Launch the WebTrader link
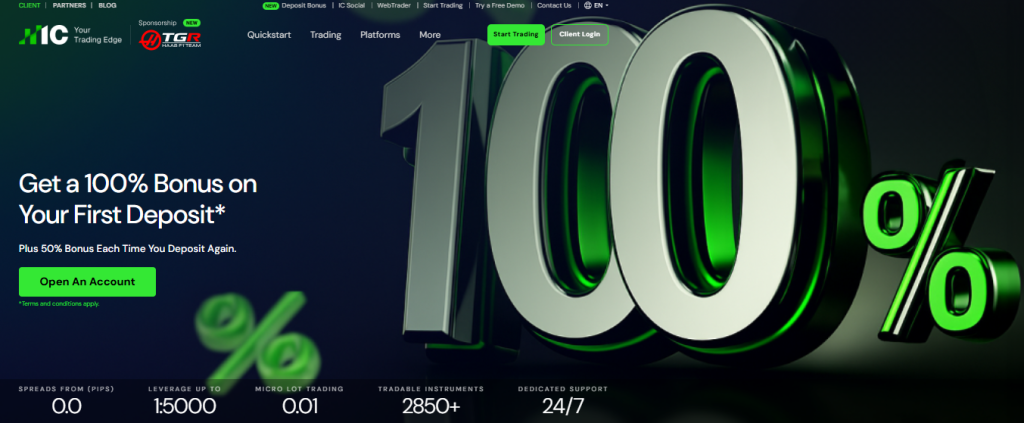This screenshot has height=423, width=1024. coord(394,5)
